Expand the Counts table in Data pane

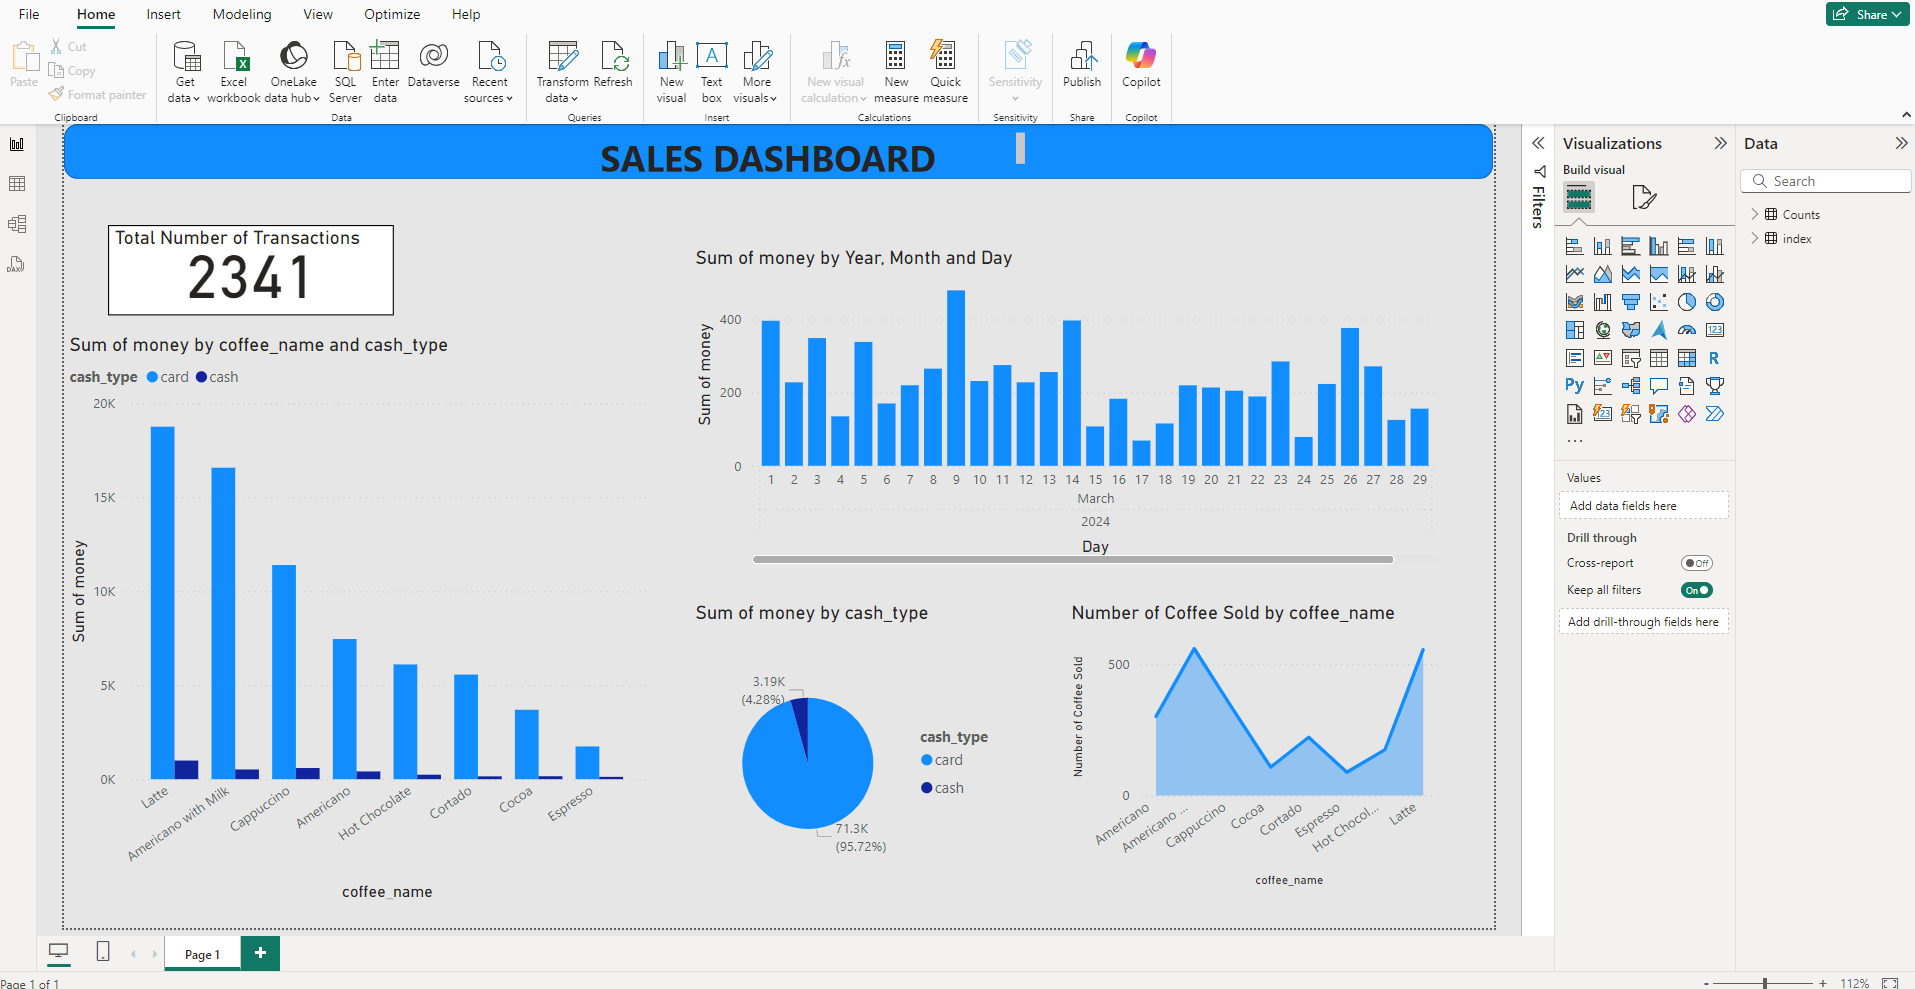coord(1755,214)
